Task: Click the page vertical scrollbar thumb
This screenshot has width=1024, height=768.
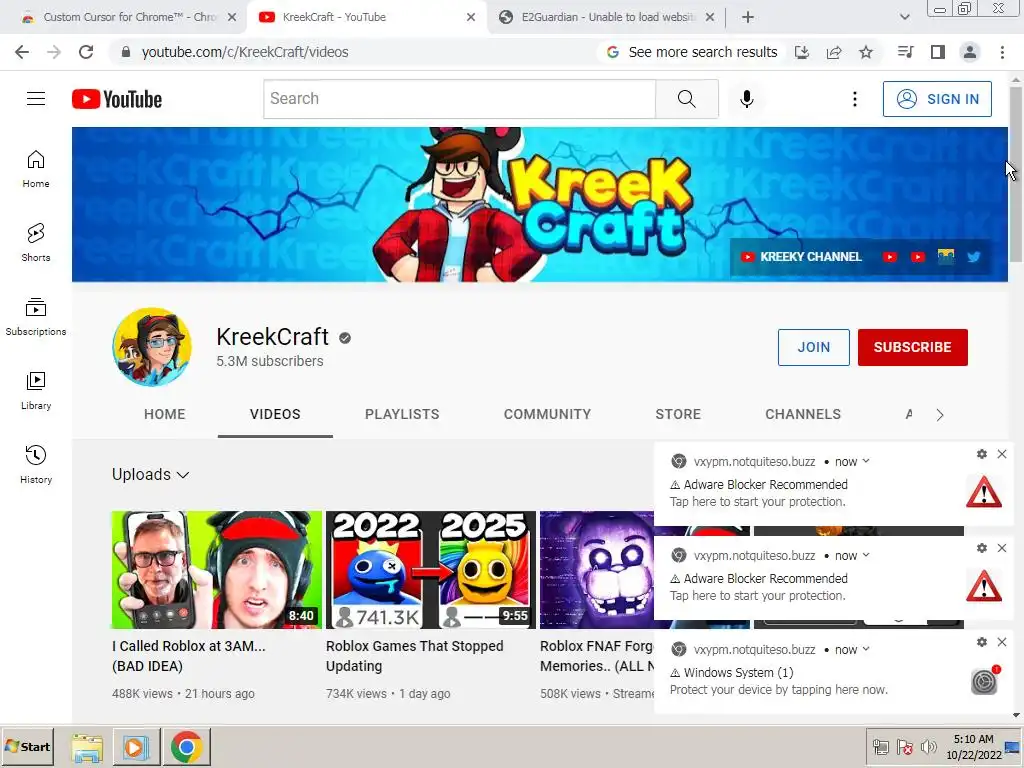Action: tap(1016, 173)
